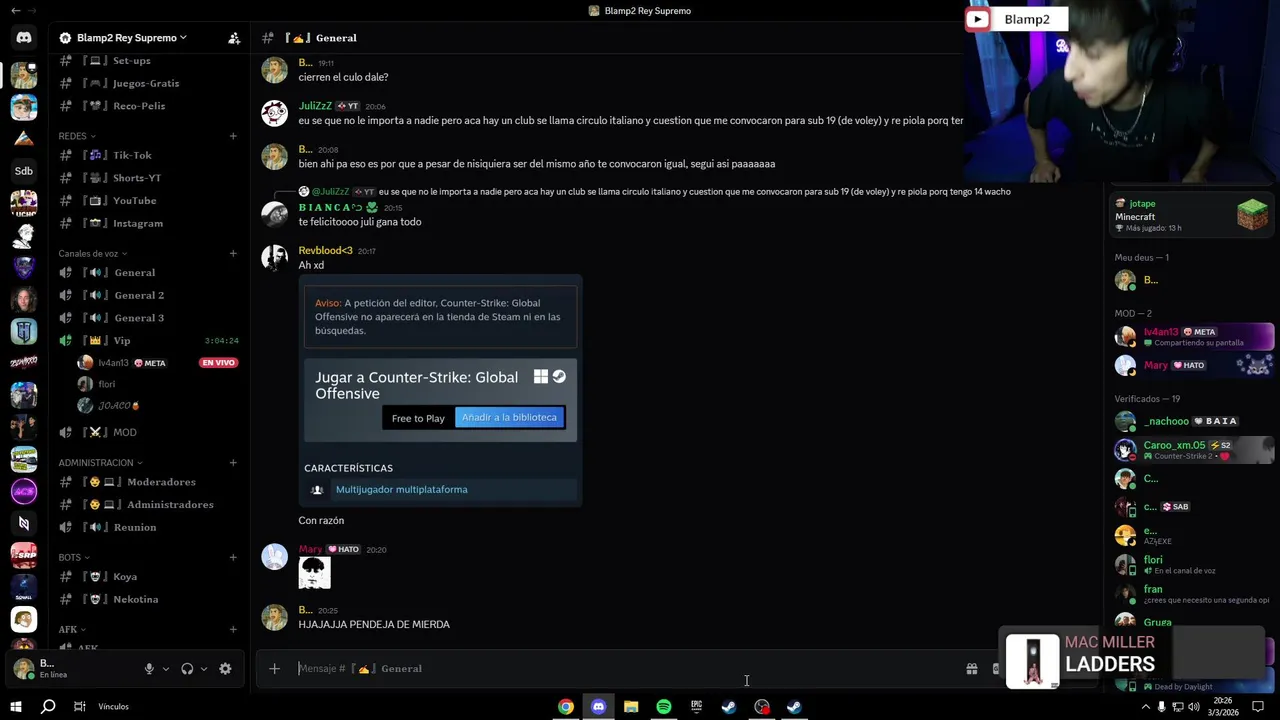The width and height of the screenshot is (1280, 720).
Task: Click the Windows platform icon in the embed
Action: (x=541, y=377)
